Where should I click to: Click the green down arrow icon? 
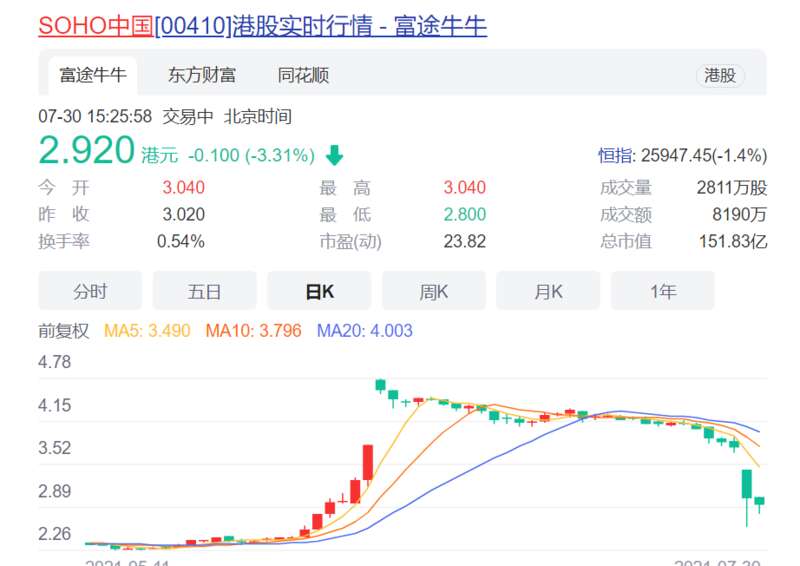tap(334, 155)
